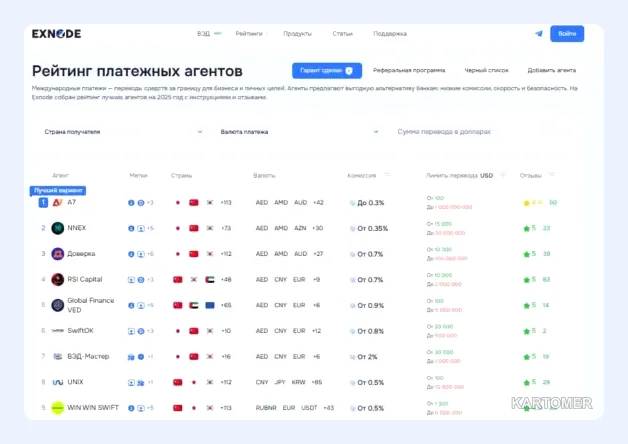This screenshot has height=444, width=628.
Task: Click the EXNODE logo
Action: click(x=56, y=34)
